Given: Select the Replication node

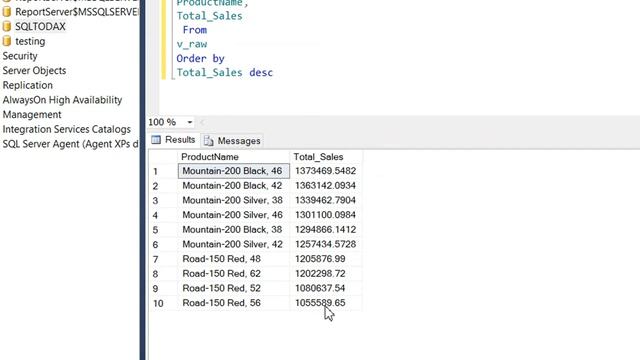Looking at the screenshot, I should pyautogui.click(x=28, y=85).
